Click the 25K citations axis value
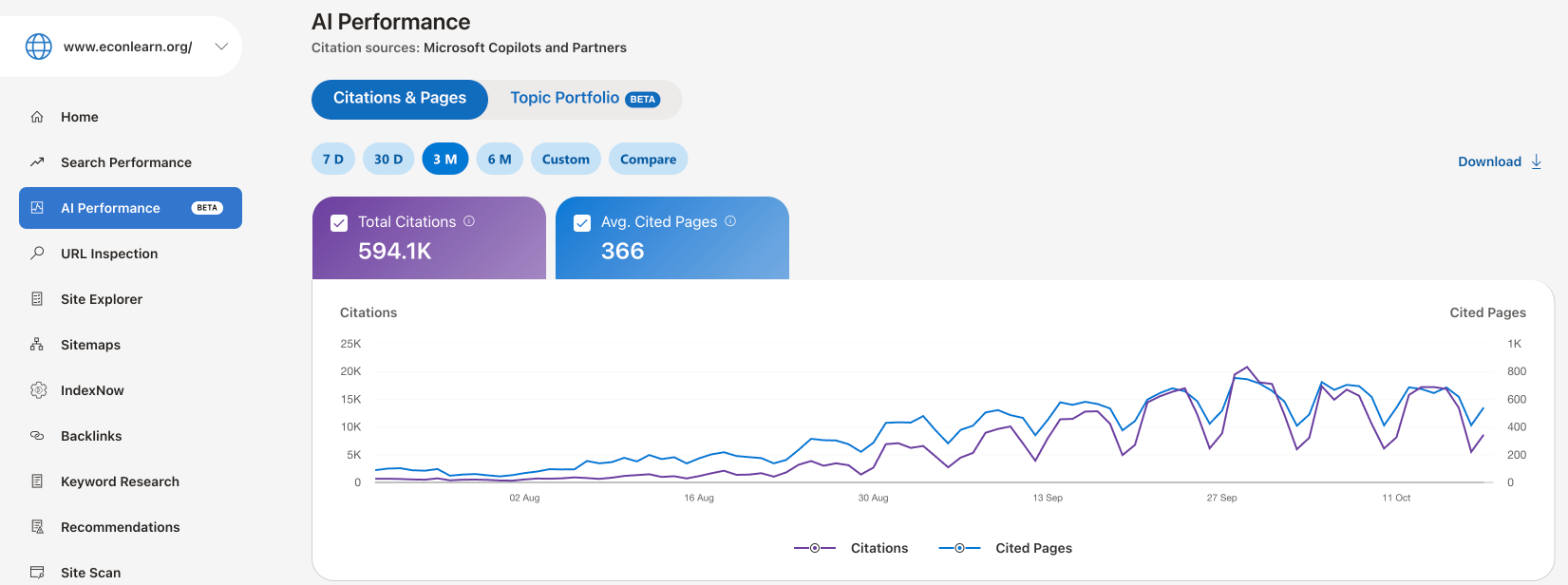This screenshot has width=1568, height=585. point(351,344)
